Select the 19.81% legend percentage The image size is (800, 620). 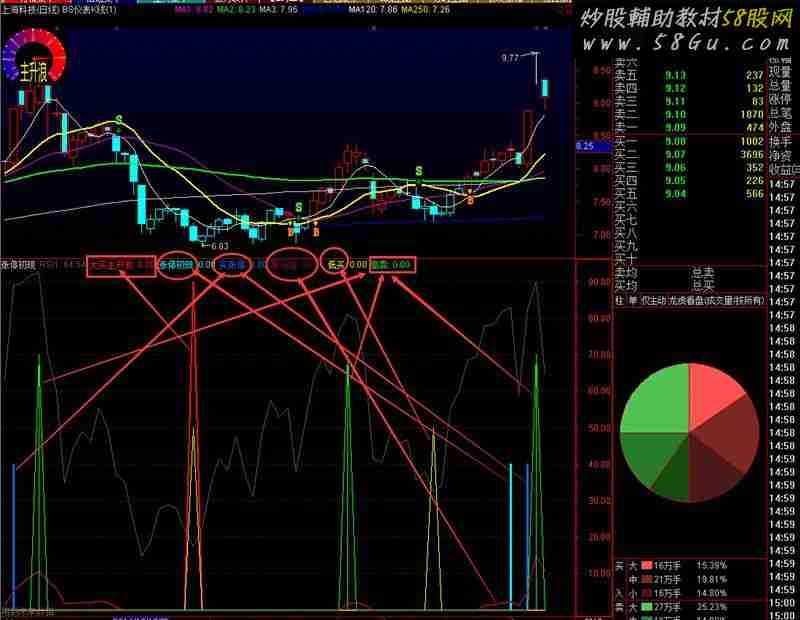click(712, 579)
